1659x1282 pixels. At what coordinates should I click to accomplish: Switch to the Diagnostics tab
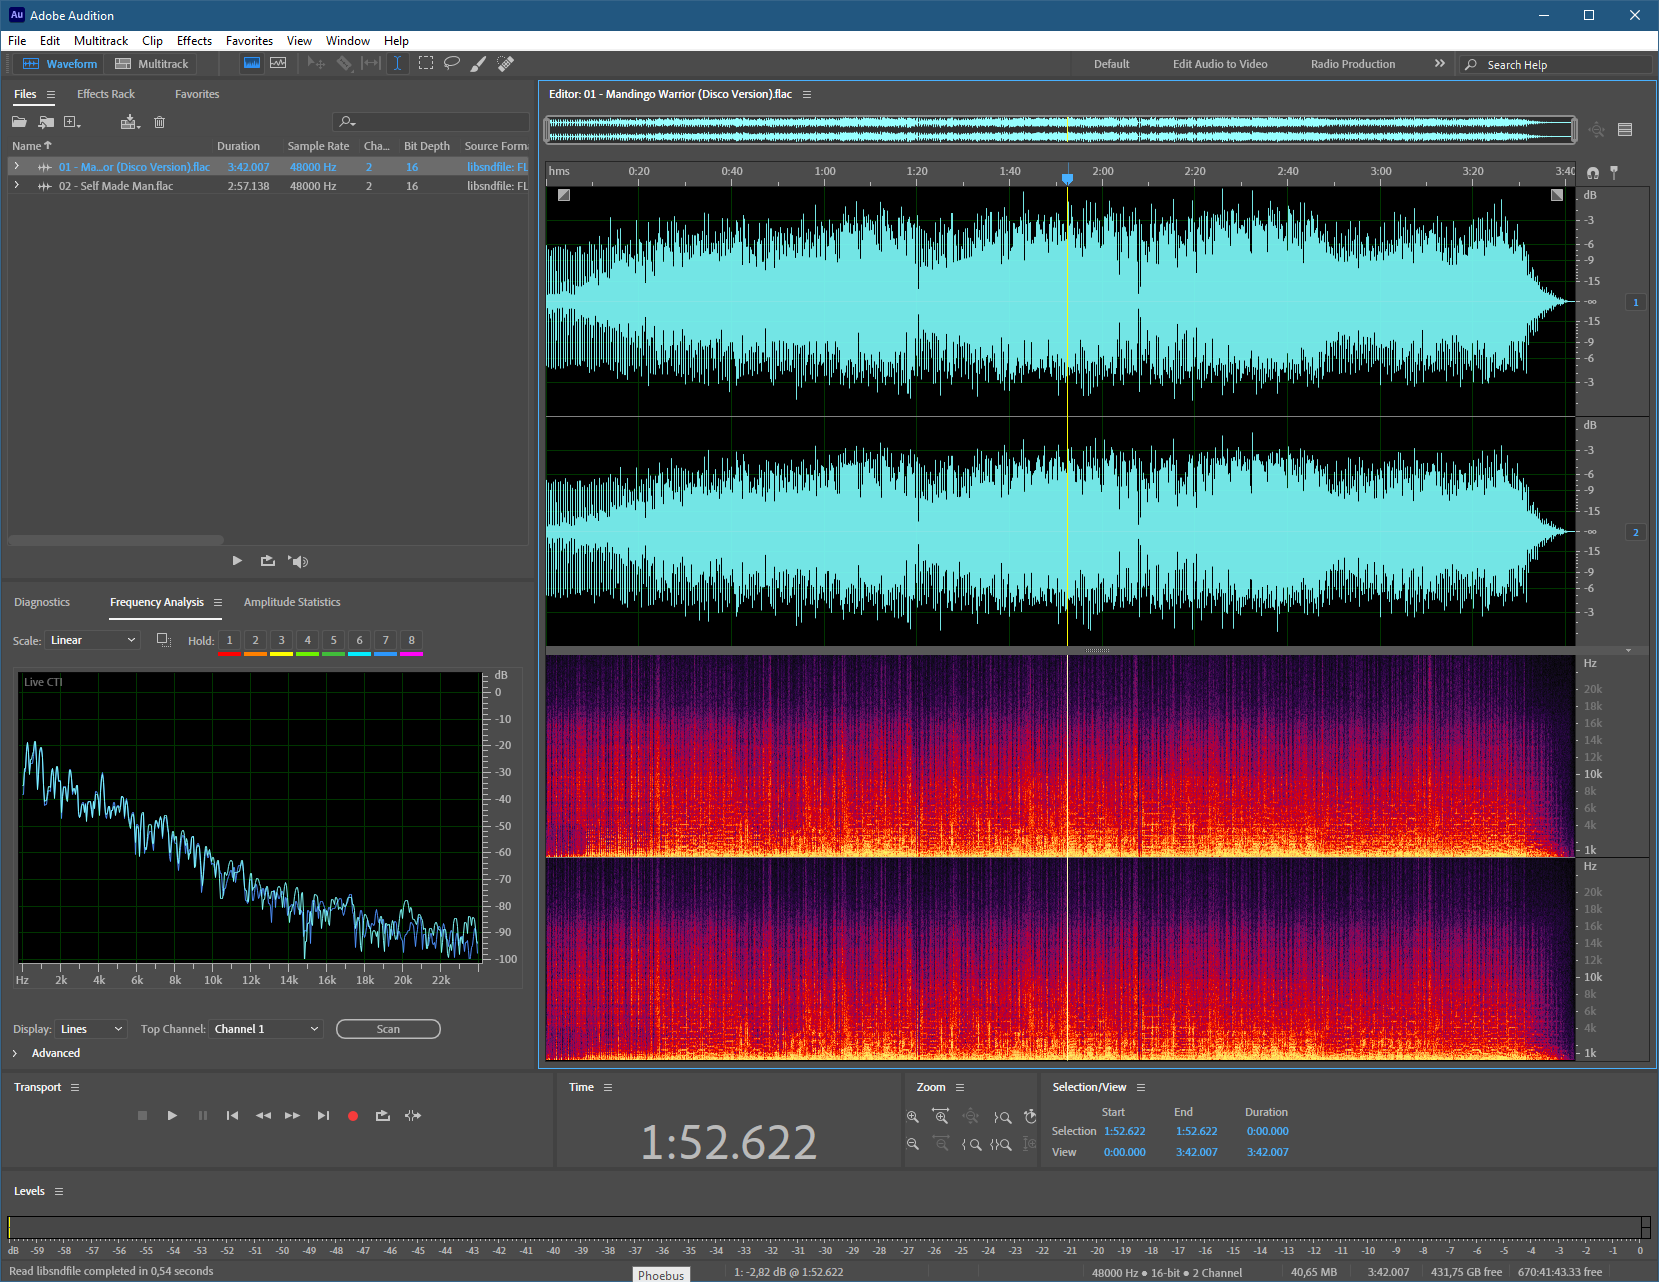tap(42, 602)
